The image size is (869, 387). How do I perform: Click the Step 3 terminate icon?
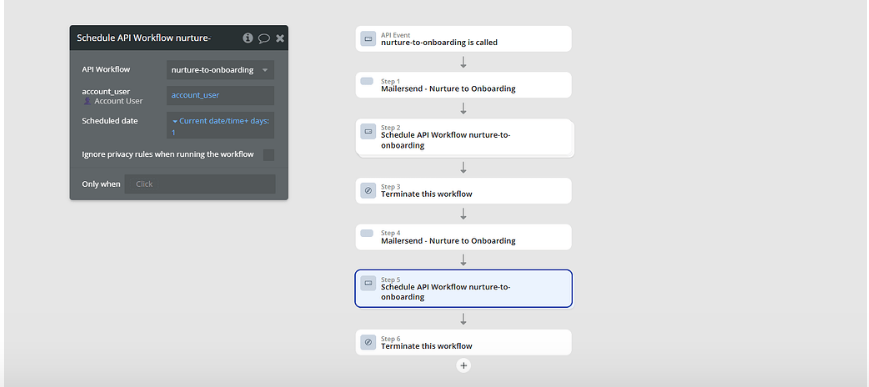(368, 191)
